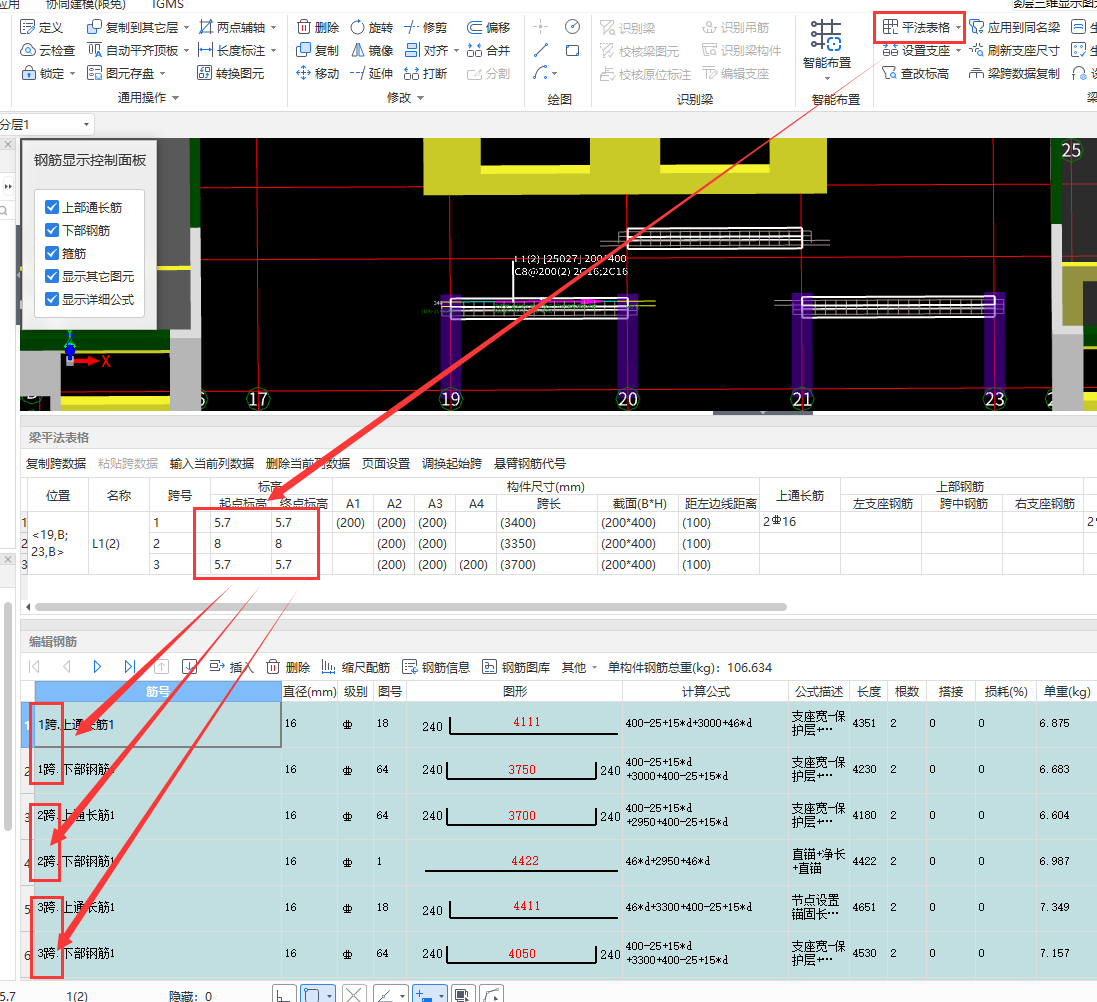Click the 智能布置 smart layout icon
1097x1002 pixels.
pyautogui.click(x=826, y=36)
